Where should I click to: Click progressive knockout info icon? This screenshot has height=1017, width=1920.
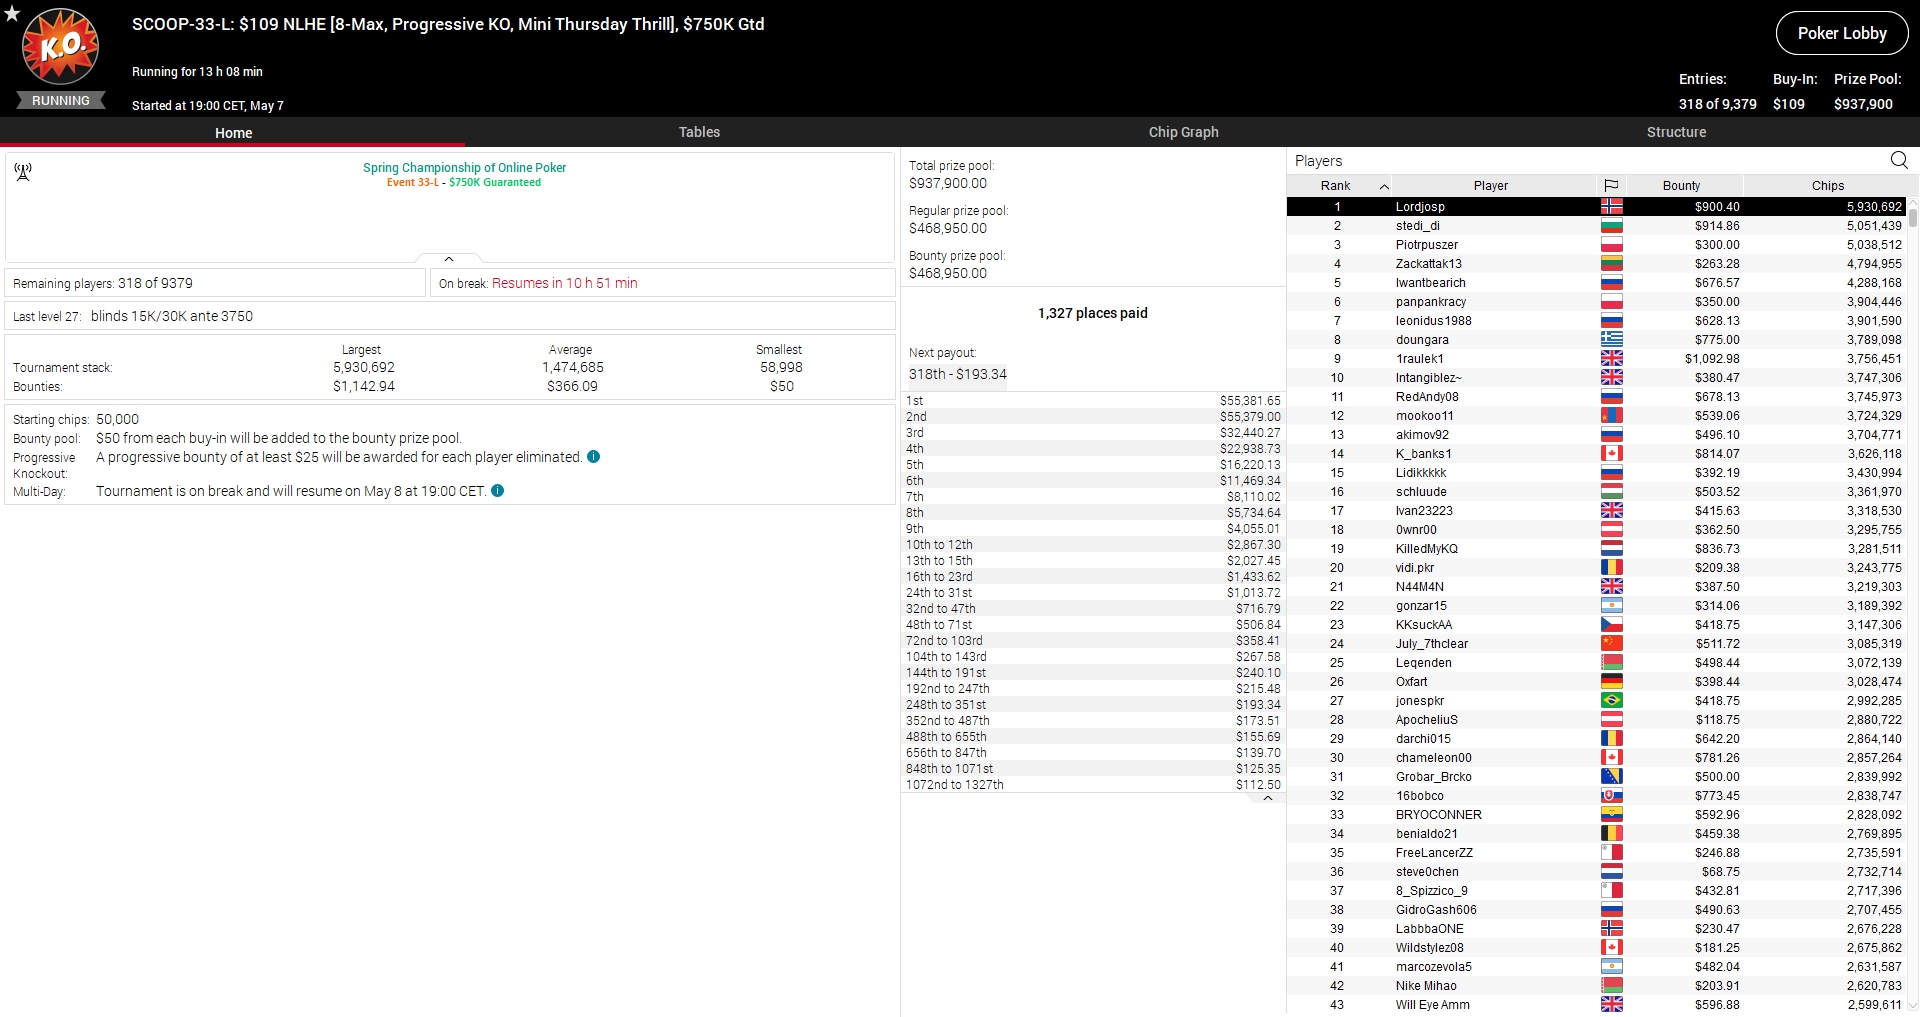593,457
